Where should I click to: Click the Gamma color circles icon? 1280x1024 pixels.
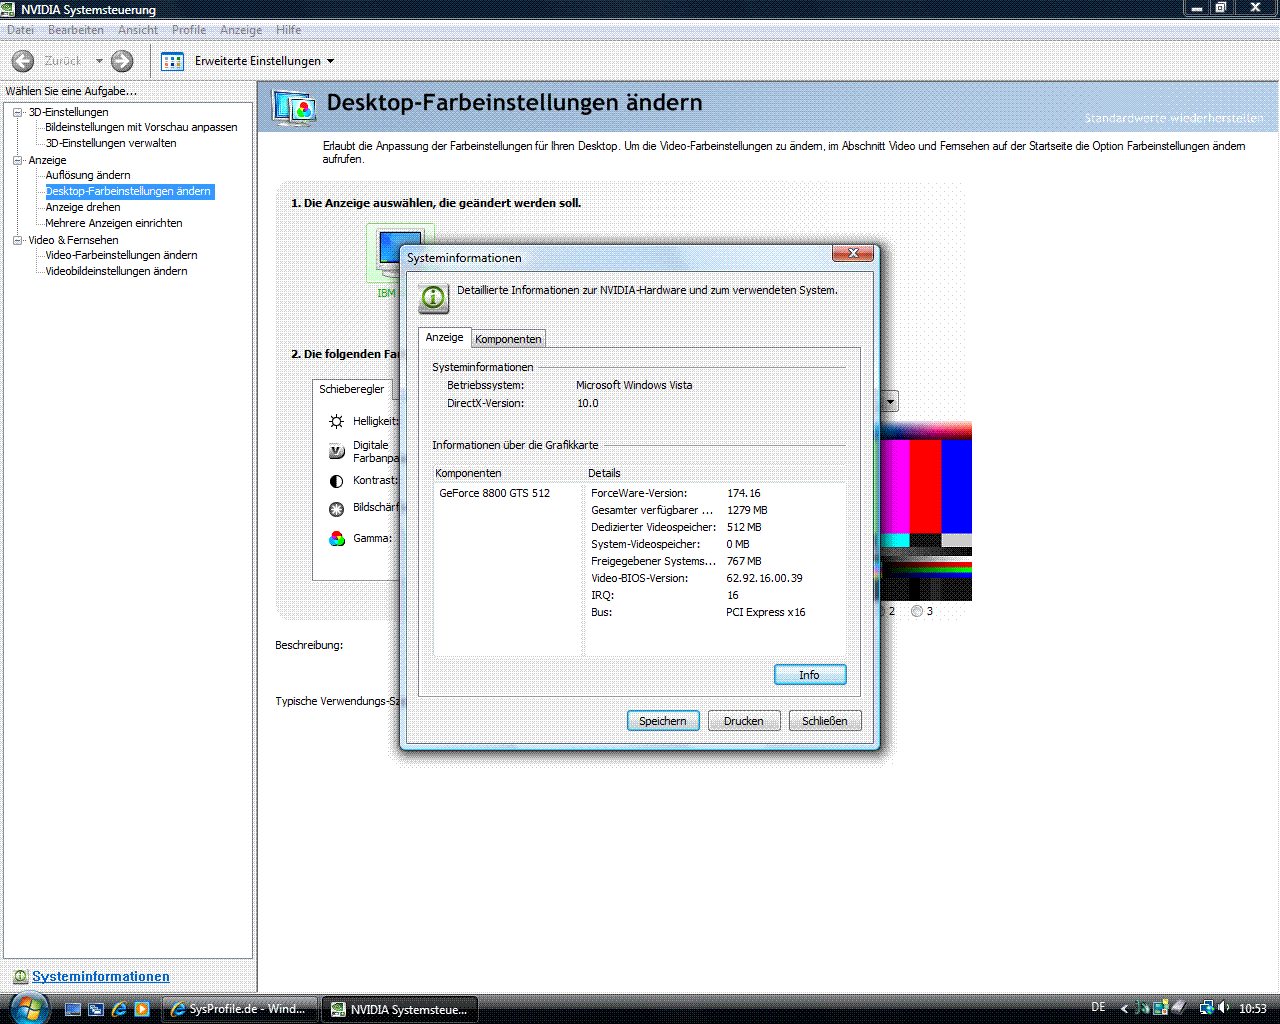(337, 538)
